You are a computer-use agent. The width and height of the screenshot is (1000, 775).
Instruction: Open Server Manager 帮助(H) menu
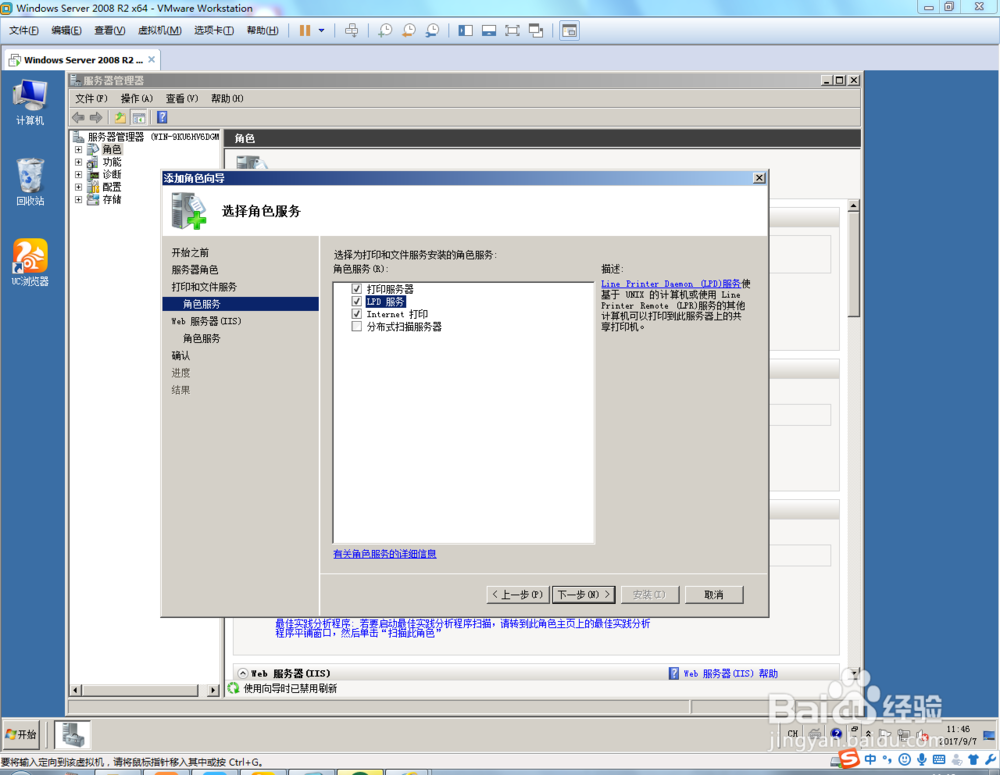point(227,98)
